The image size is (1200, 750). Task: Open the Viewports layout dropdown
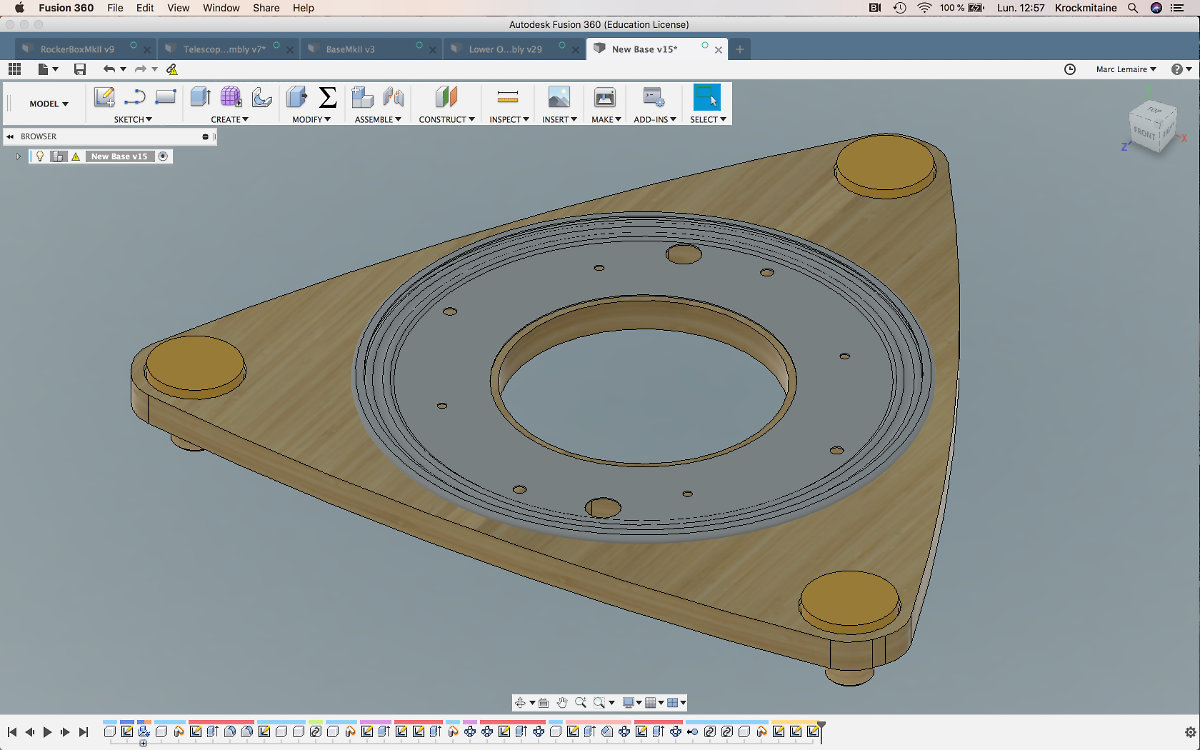pos(676,703)
